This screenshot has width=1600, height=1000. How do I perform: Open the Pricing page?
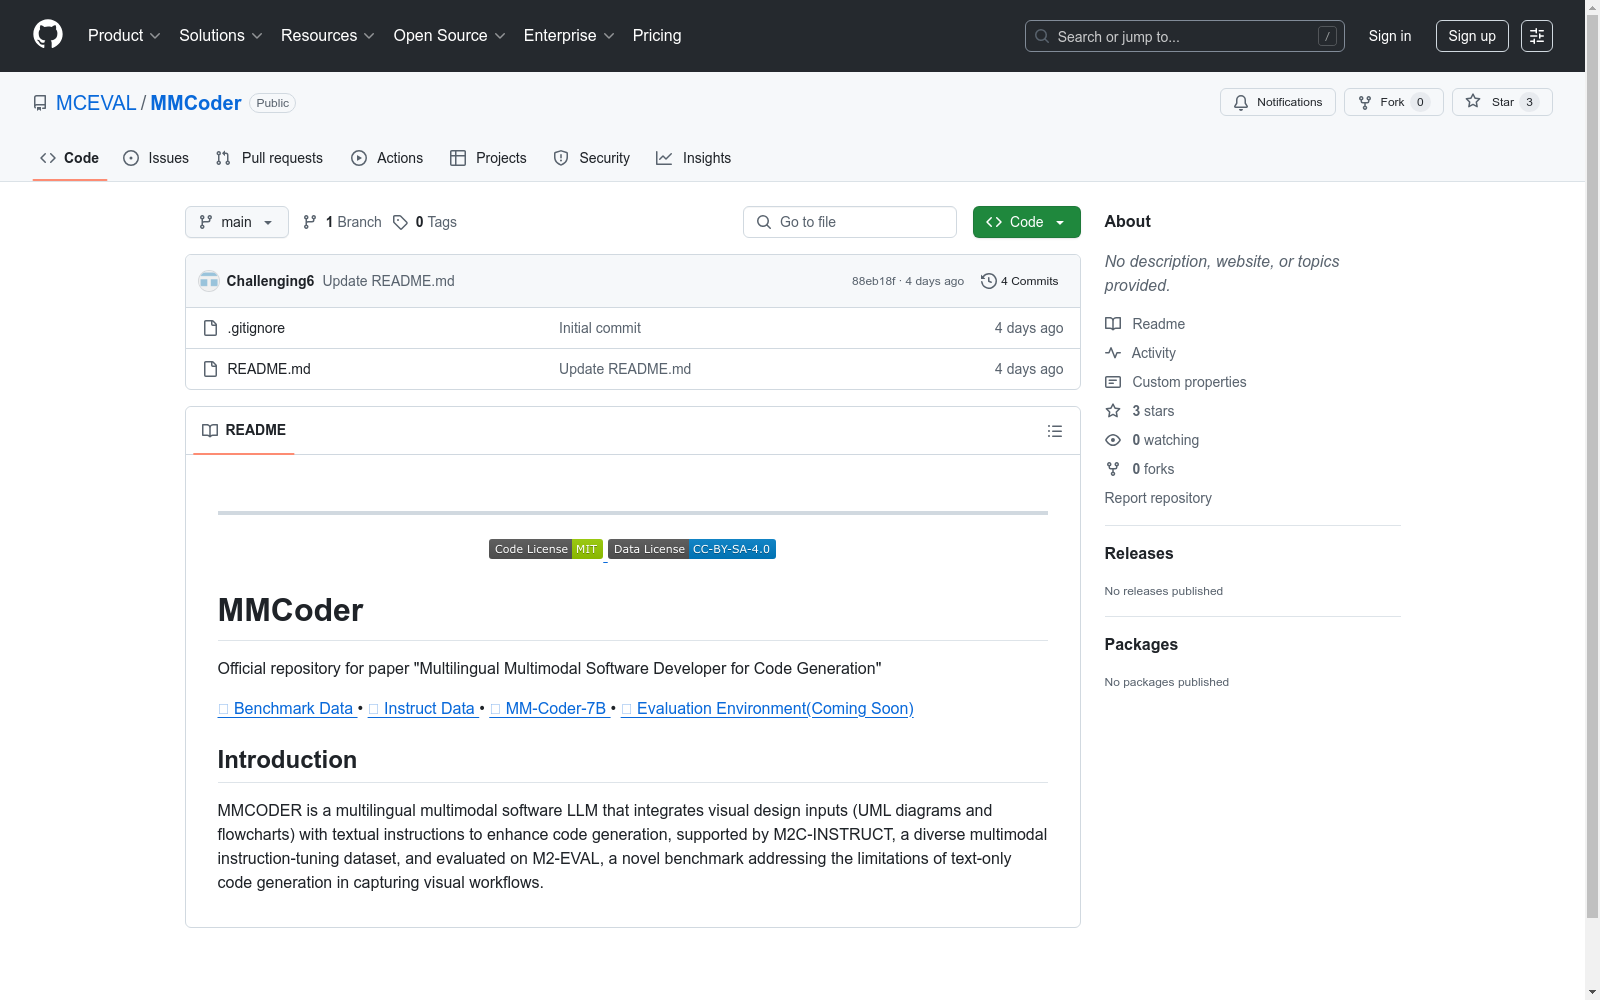click(x=657, y=36)
